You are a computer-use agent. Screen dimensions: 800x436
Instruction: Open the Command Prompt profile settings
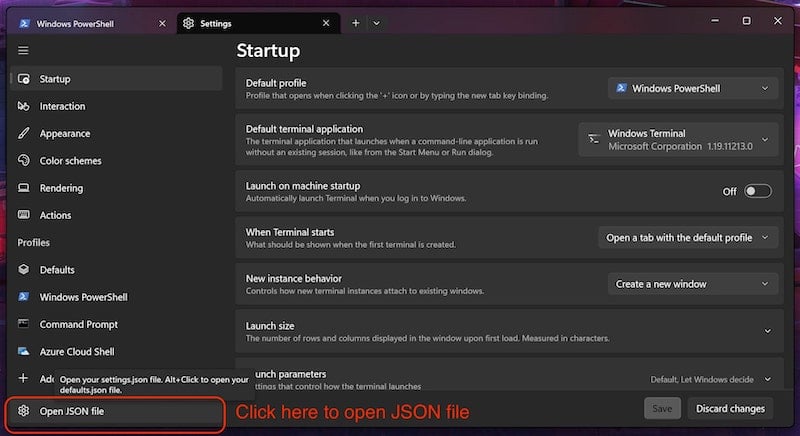[116, 324]
